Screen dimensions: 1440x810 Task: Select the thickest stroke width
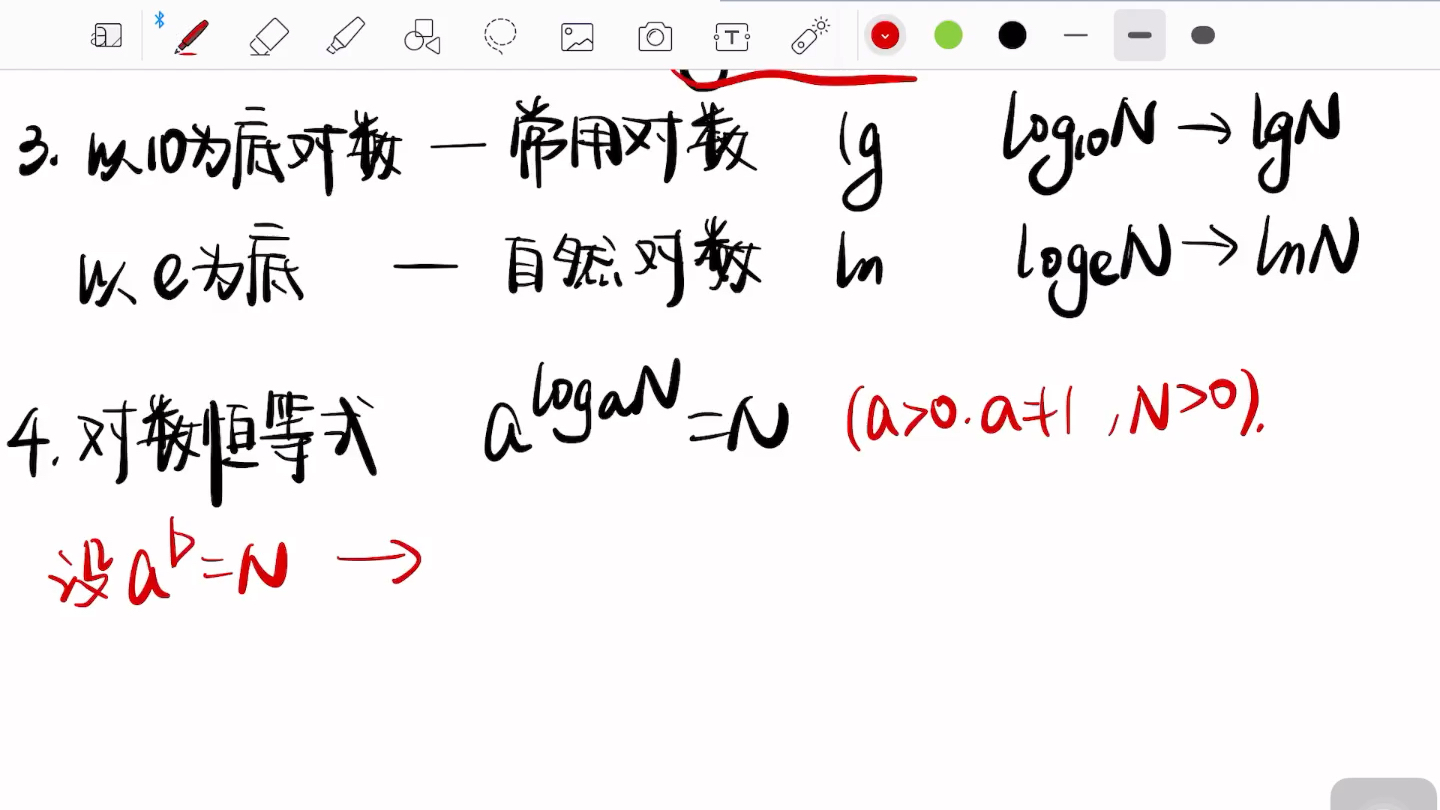click(x=1203, y=36)
